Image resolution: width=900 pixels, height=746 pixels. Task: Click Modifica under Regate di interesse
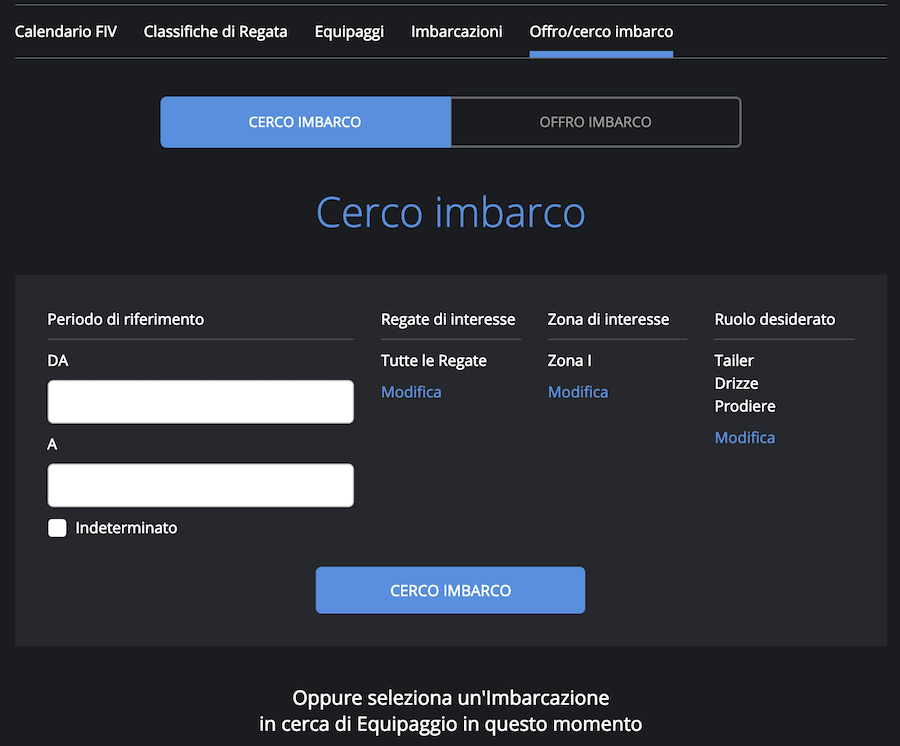(411, 392)
